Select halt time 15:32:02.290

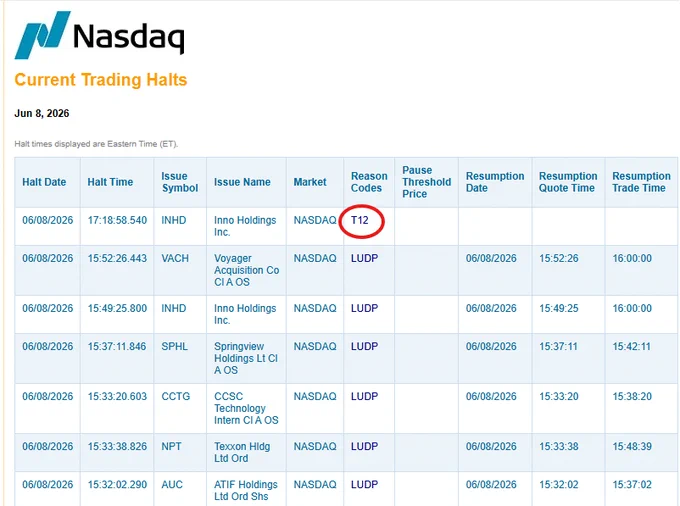click(117, 484)
